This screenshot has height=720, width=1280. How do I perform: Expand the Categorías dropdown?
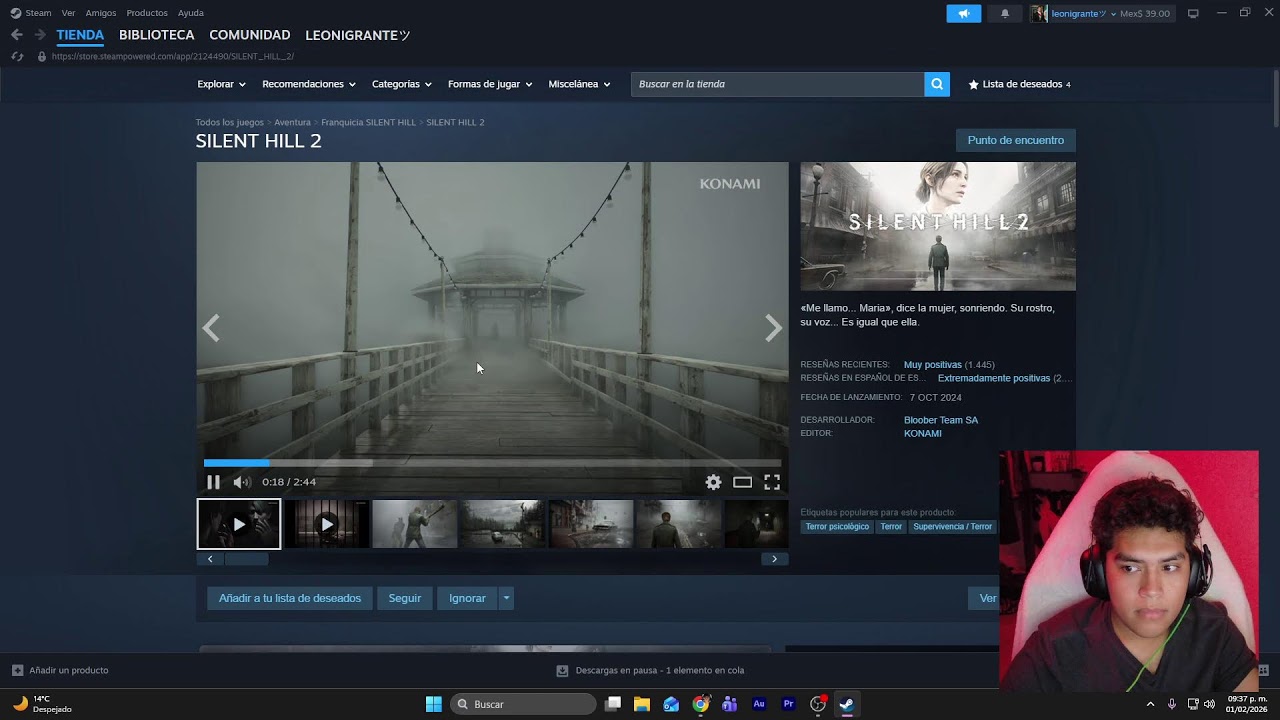point(402,84)
